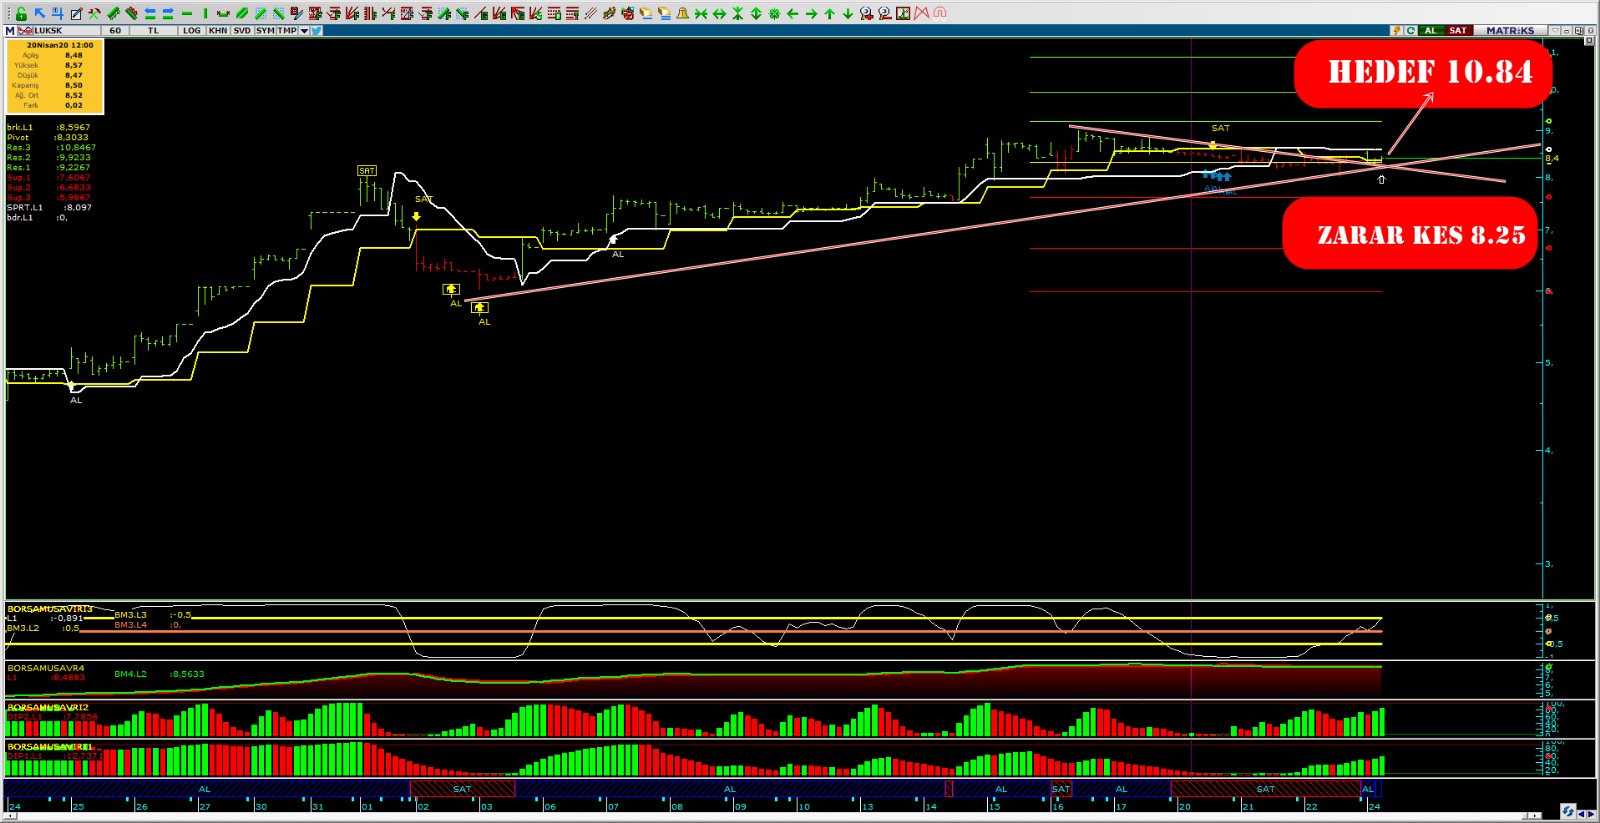Open the pencil edit note tool
Image resolution: width=1600 pixels, height=823 pixels.
tap(76, 14)
